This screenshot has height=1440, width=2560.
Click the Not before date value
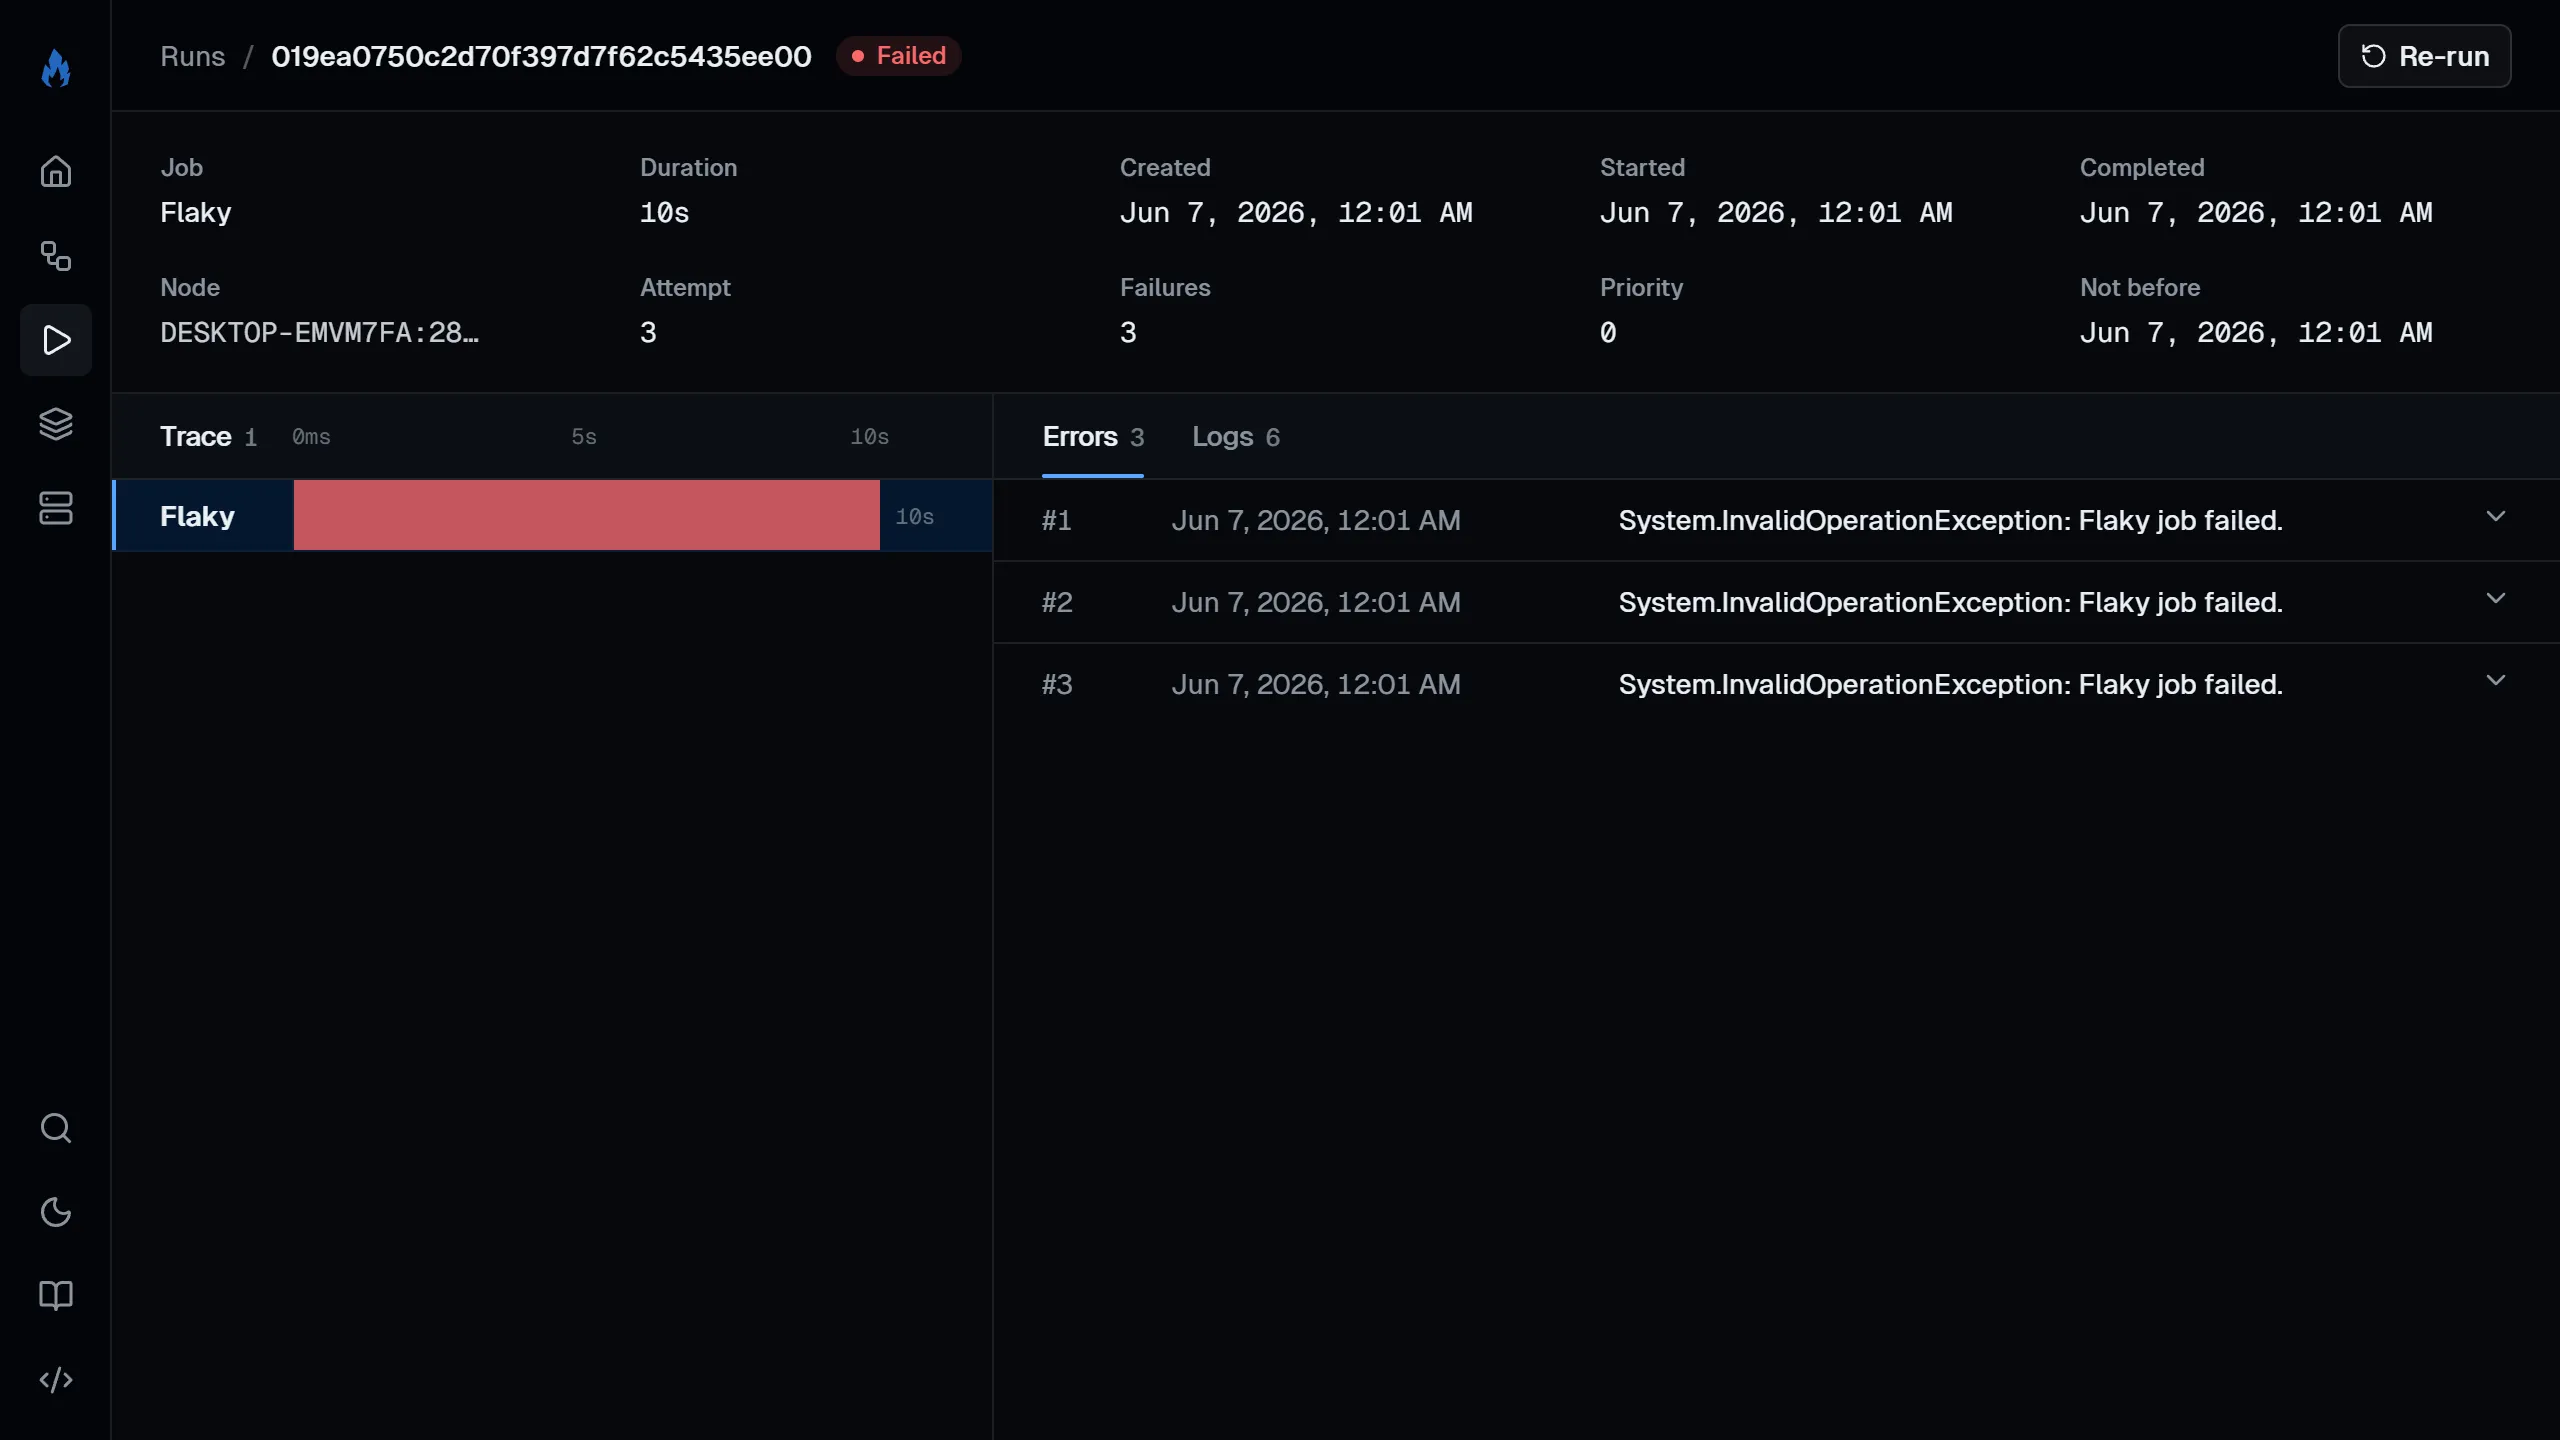tap(2256, 333)
